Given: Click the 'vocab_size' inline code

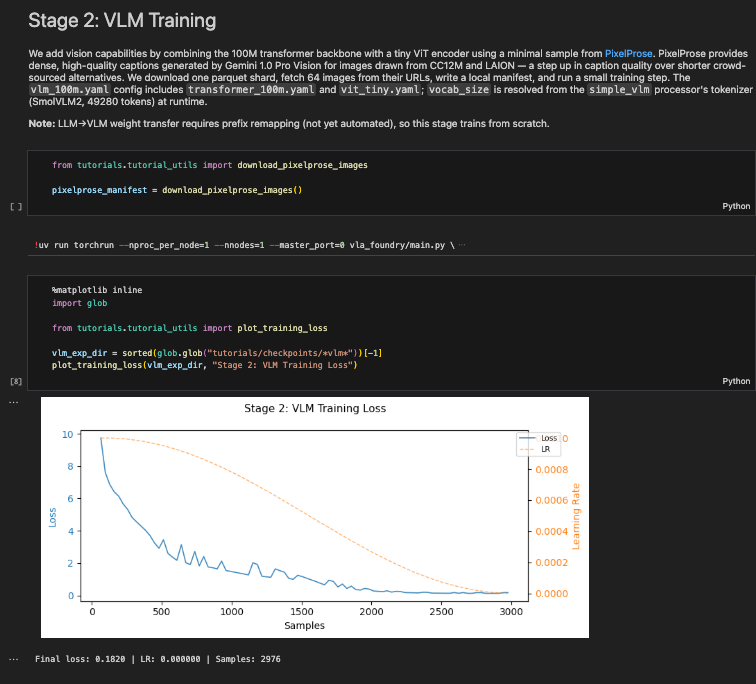Looking at the screenshot, I should pos(459,90).
